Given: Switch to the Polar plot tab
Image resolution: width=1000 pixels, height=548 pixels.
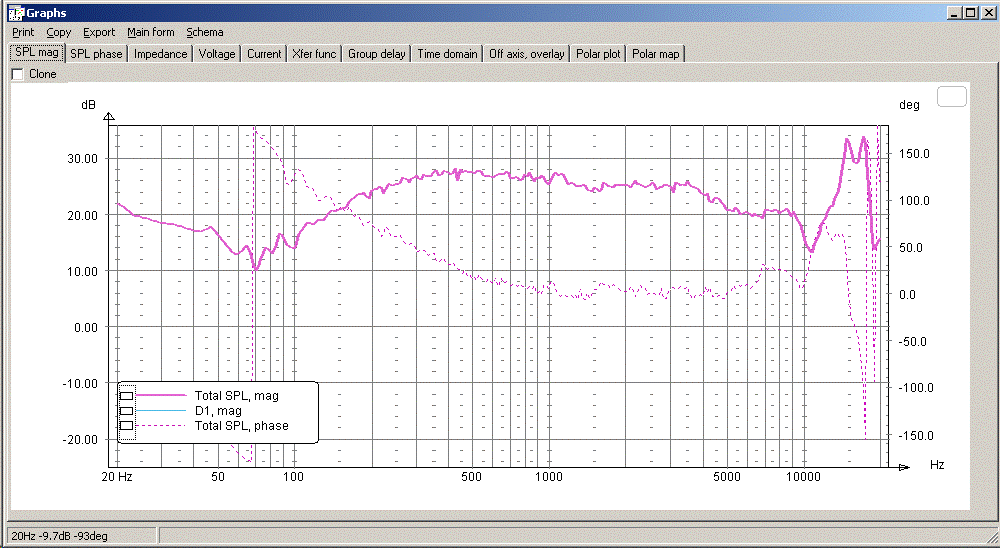Looking at the screenshot, I should pyautogui.click(x=598, y=54).
